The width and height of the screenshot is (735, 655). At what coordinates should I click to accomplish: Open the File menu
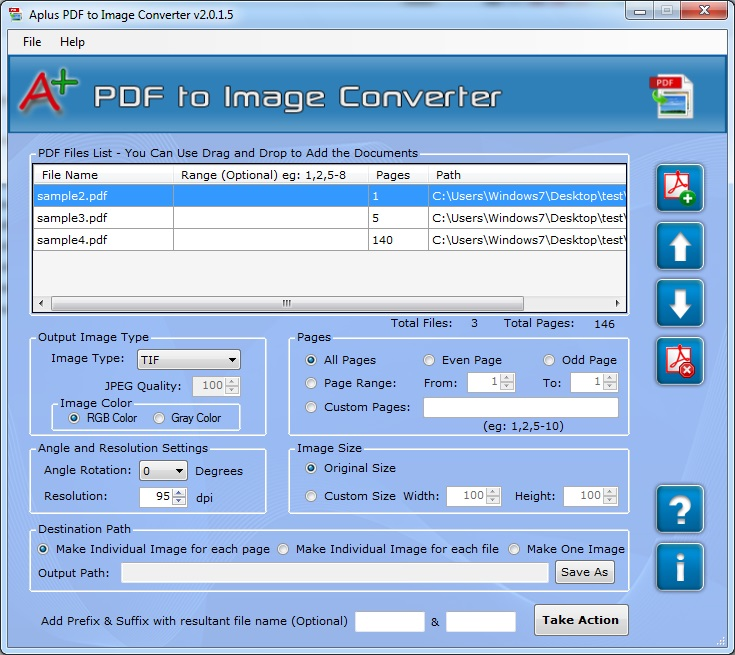coord(32,42)
